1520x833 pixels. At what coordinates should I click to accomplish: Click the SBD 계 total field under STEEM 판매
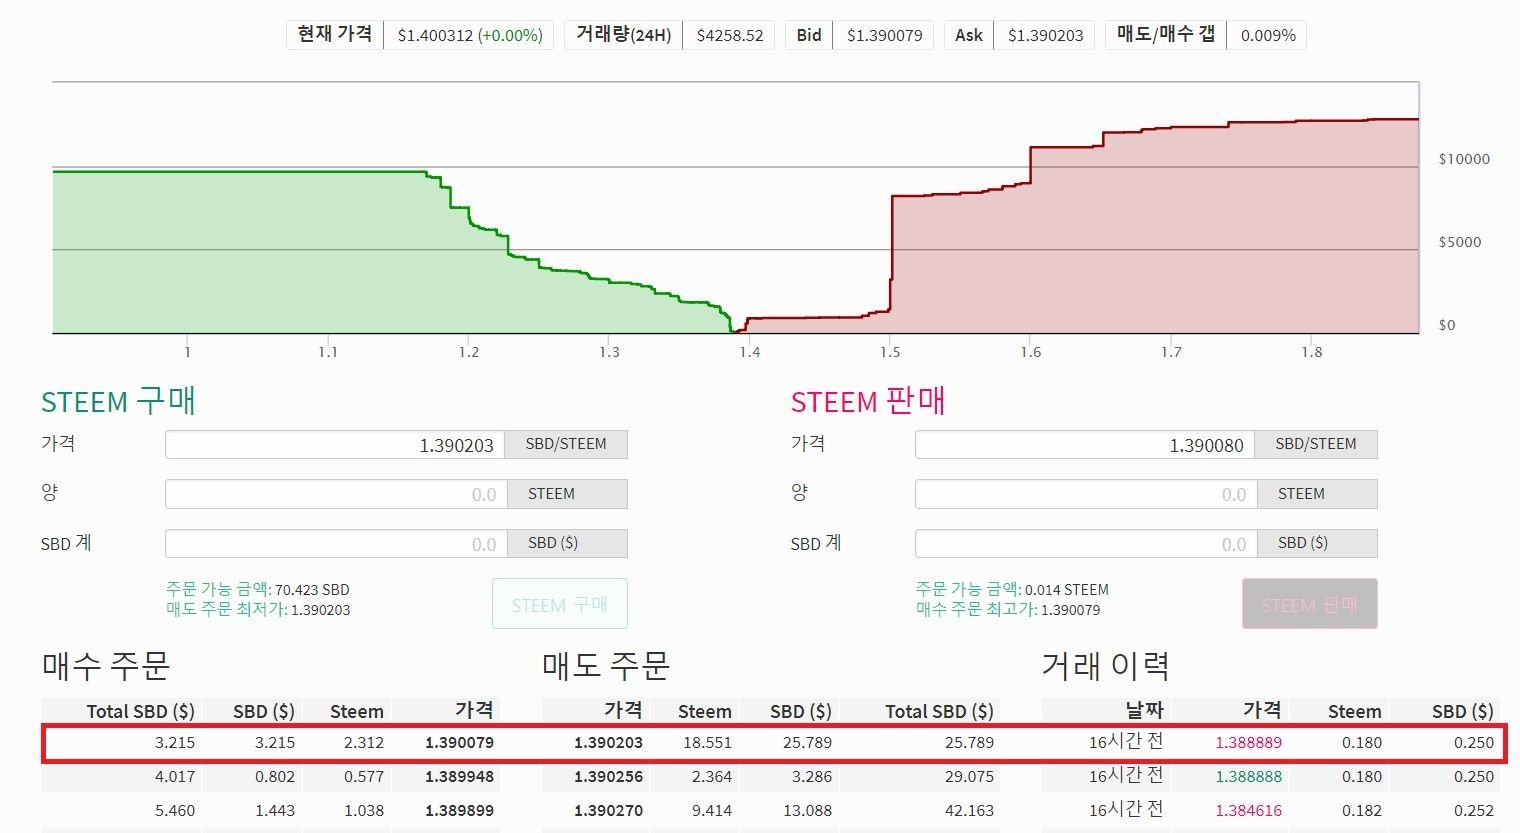coord(1086,544)
